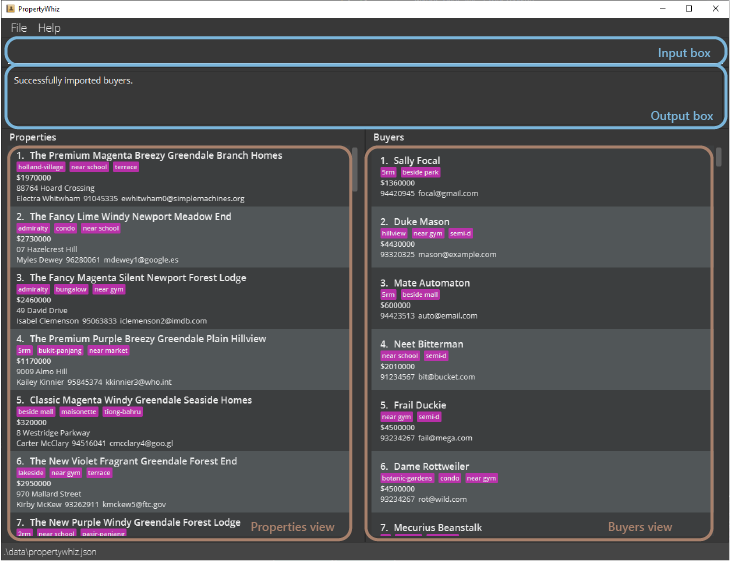The image size is (730, 561).
Task: Select property 'The Fancy Lime Windy Newport Meadow End'
Action: (x=179, y=237)
